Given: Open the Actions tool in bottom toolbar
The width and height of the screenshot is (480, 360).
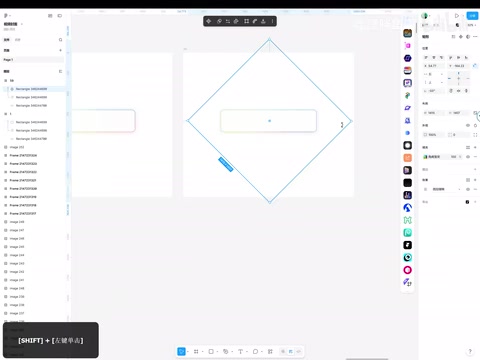Looking at the screenshot, I should point(270,351).
